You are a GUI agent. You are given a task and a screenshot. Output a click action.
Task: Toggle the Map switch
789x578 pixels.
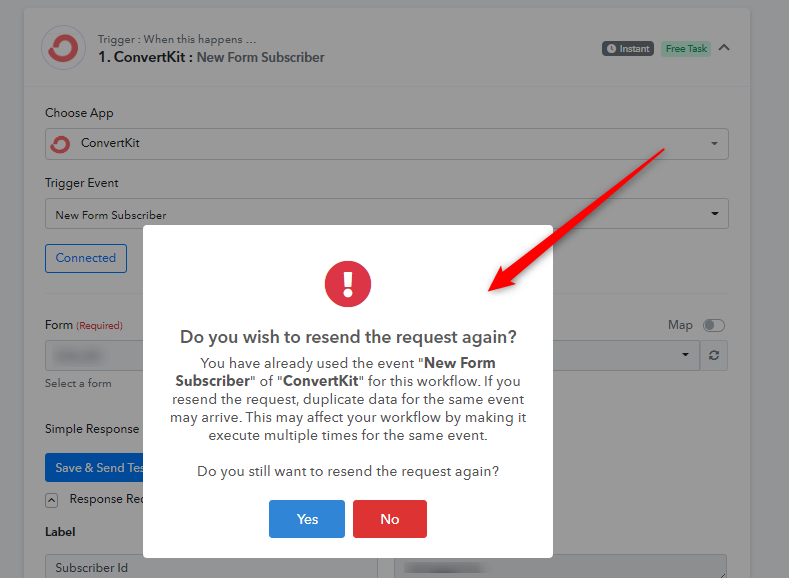pos(714,325)
